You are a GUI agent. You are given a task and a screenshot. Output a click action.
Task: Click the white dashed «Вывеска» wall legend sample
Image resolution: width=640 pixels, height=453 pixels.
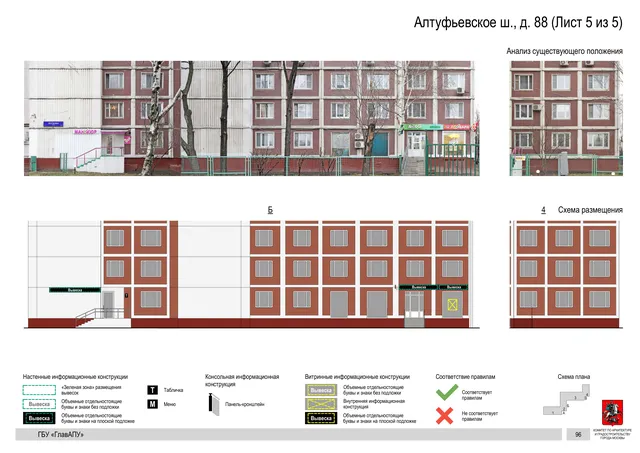[39, 404]
